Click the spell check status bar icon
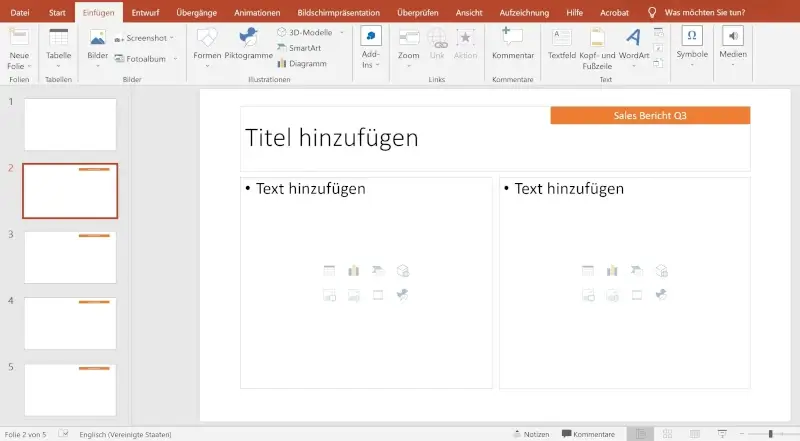Viewport: 800px width, 441px height. pyautogui.click(x=63, y=434)
